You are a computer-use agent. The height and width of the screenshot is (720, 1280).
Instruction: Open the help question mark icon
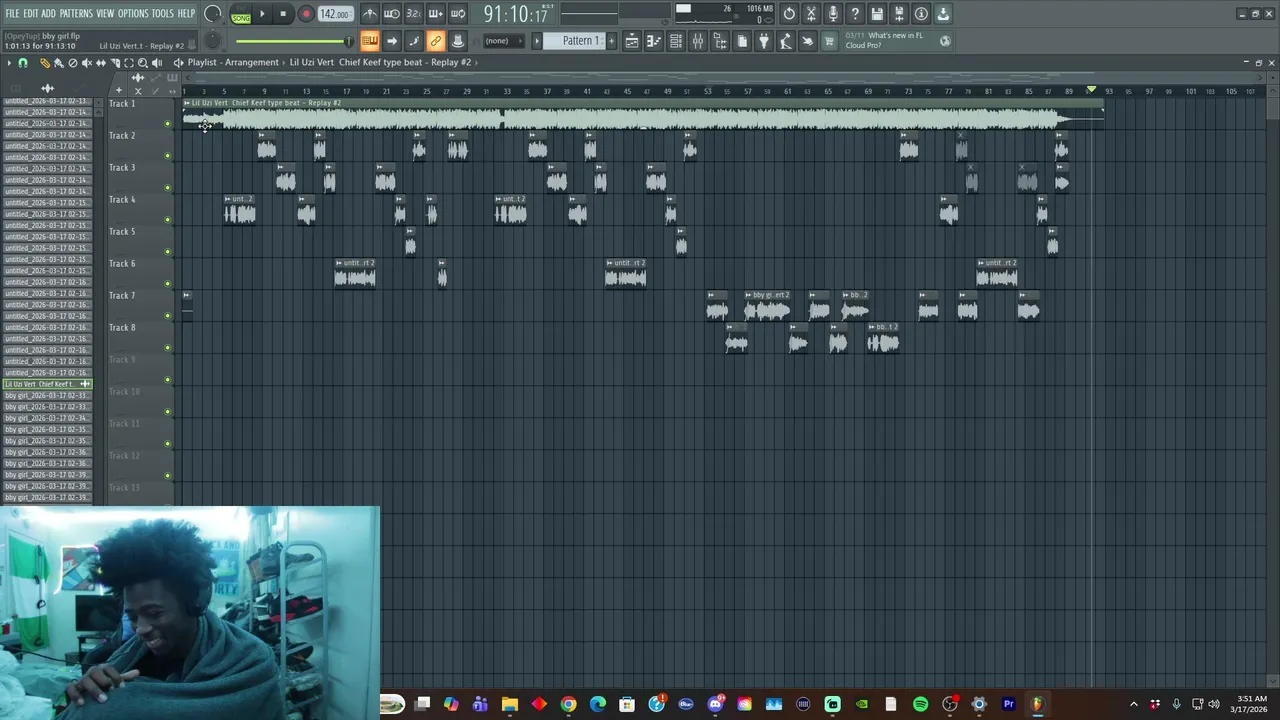855,14
